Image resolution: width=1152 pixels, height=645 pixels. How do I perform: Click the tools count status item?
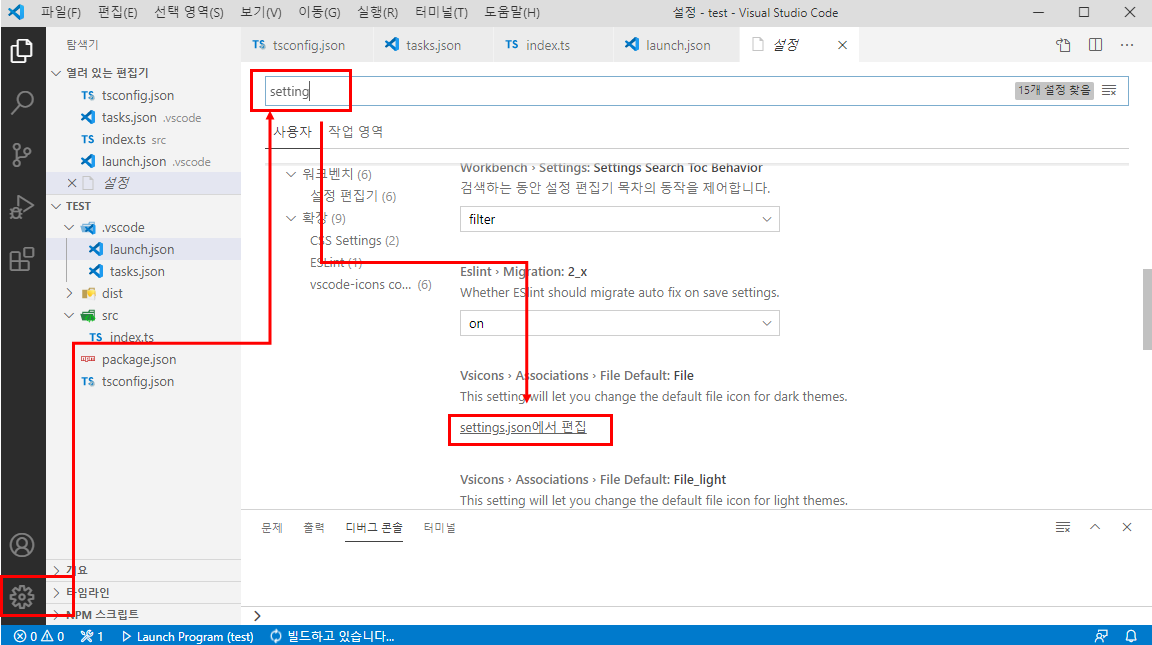(92, 636)
